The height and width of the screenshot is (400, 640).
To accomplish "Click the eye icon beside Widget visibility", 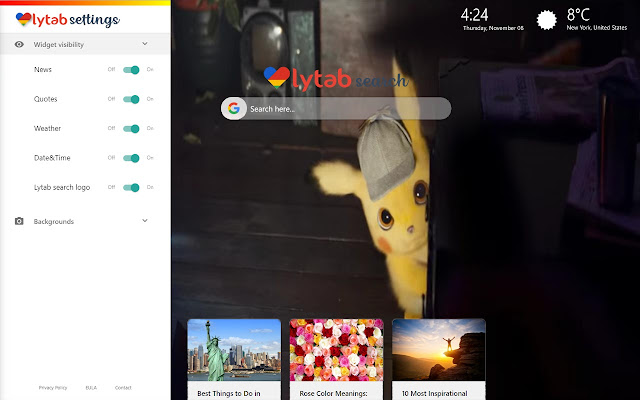I will pyautogui.click(x=19, y=44).
